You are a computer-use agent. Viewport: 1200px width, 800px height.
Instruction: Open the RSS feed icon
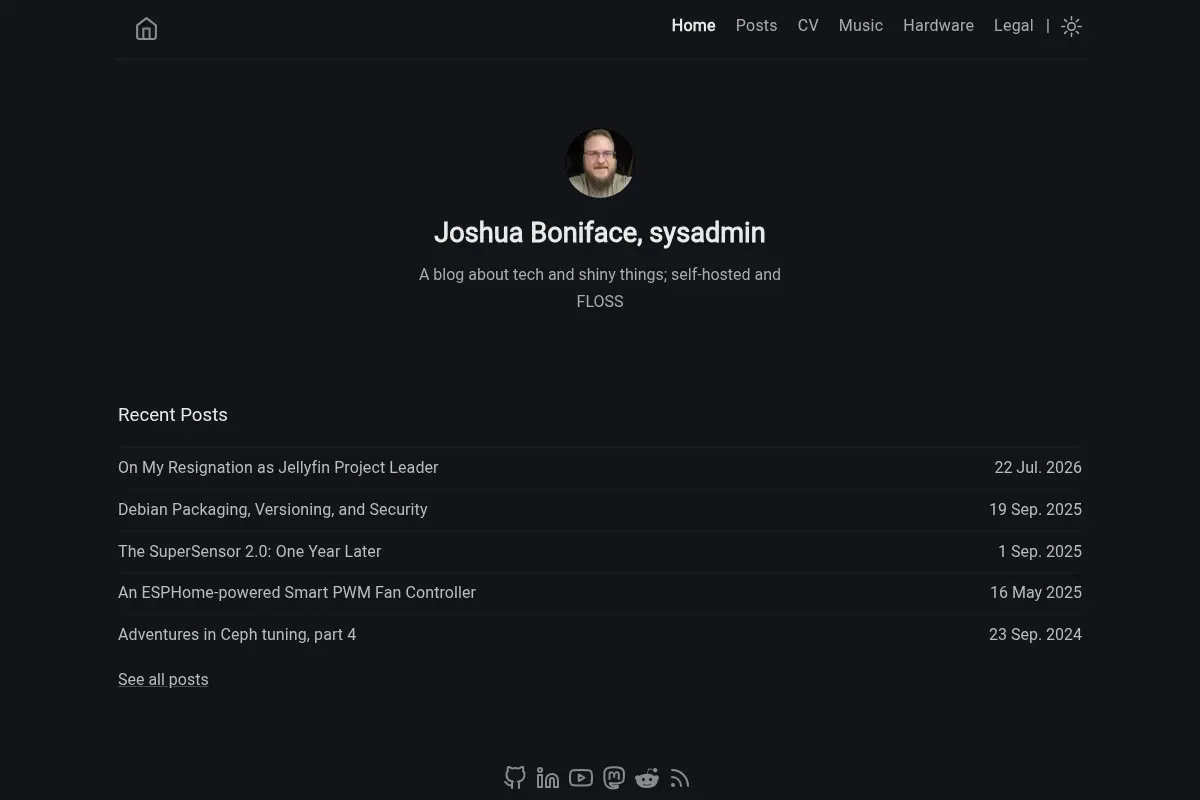[680, 778]
